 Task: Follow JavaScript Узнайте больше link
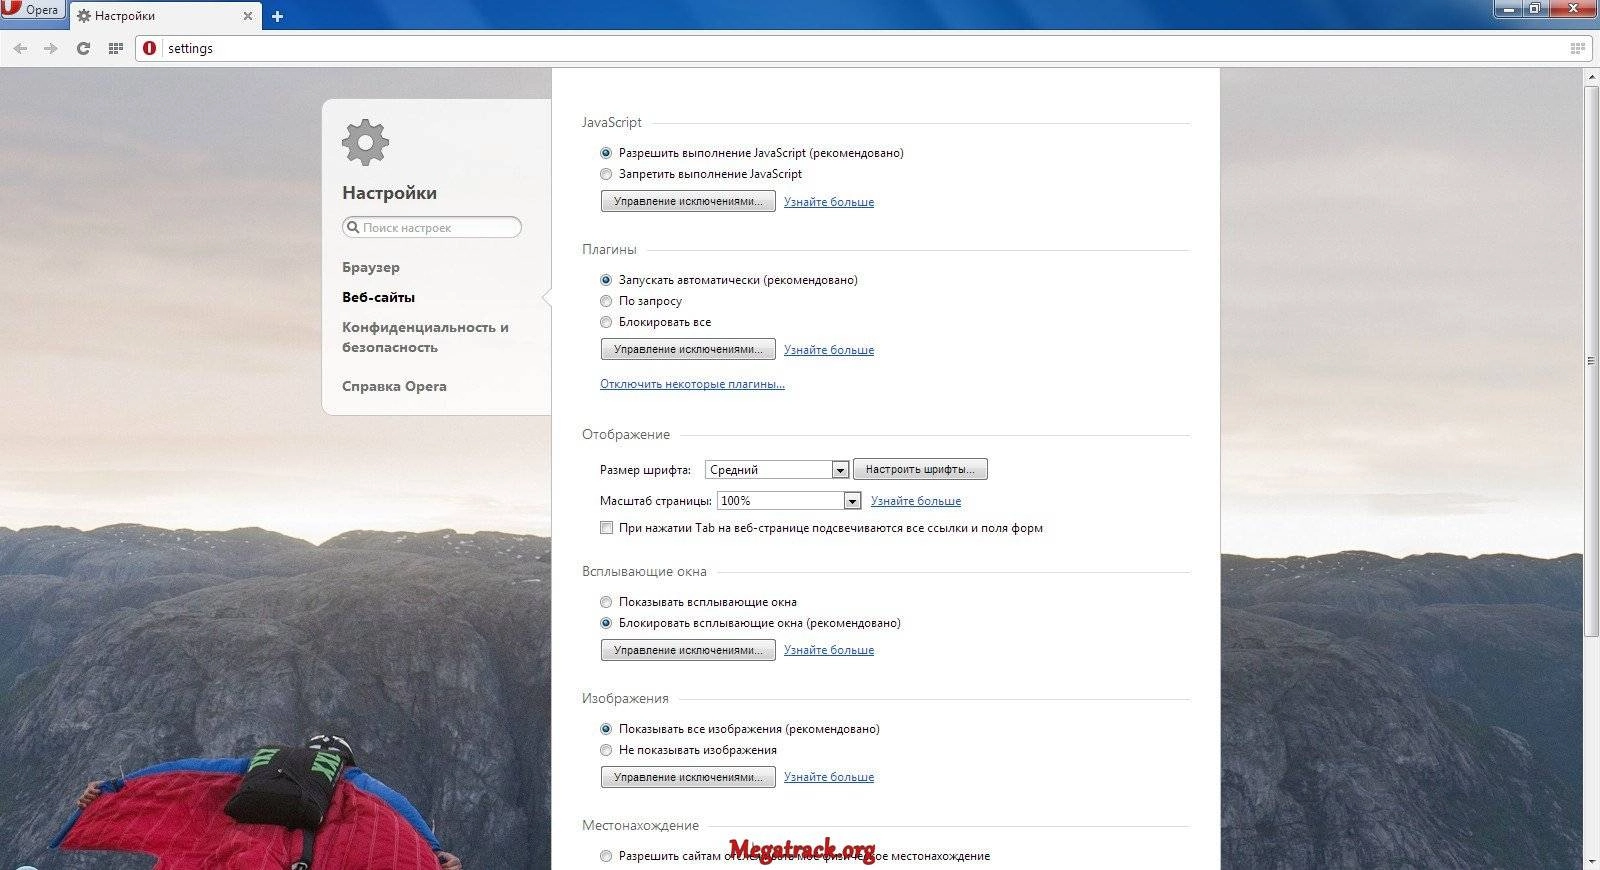point(829,202)
